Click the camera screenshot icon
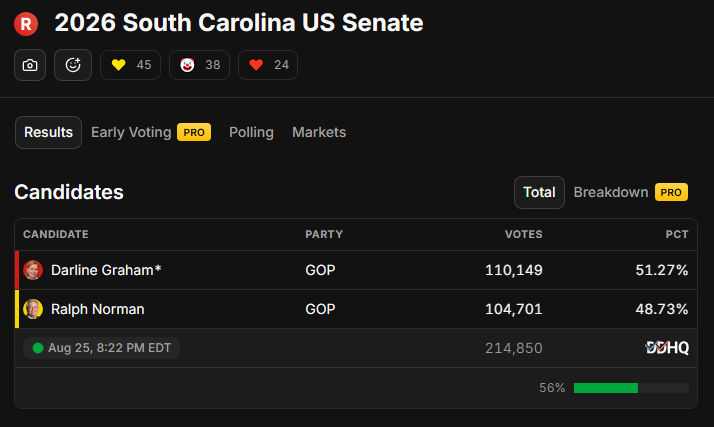 click(x=30, y=65)
